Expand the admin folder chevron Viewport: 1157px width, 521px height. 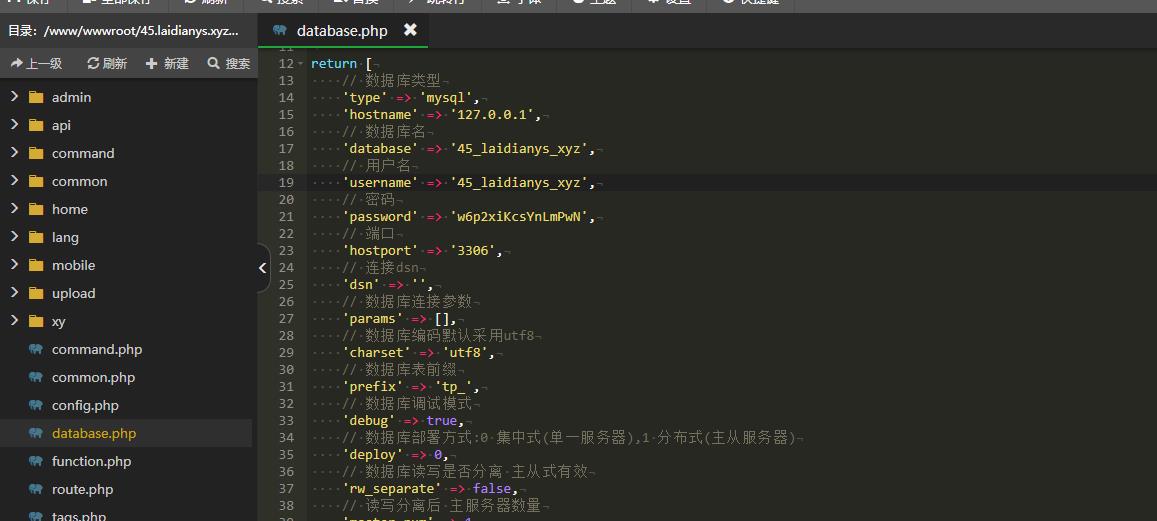pos(14,97)
